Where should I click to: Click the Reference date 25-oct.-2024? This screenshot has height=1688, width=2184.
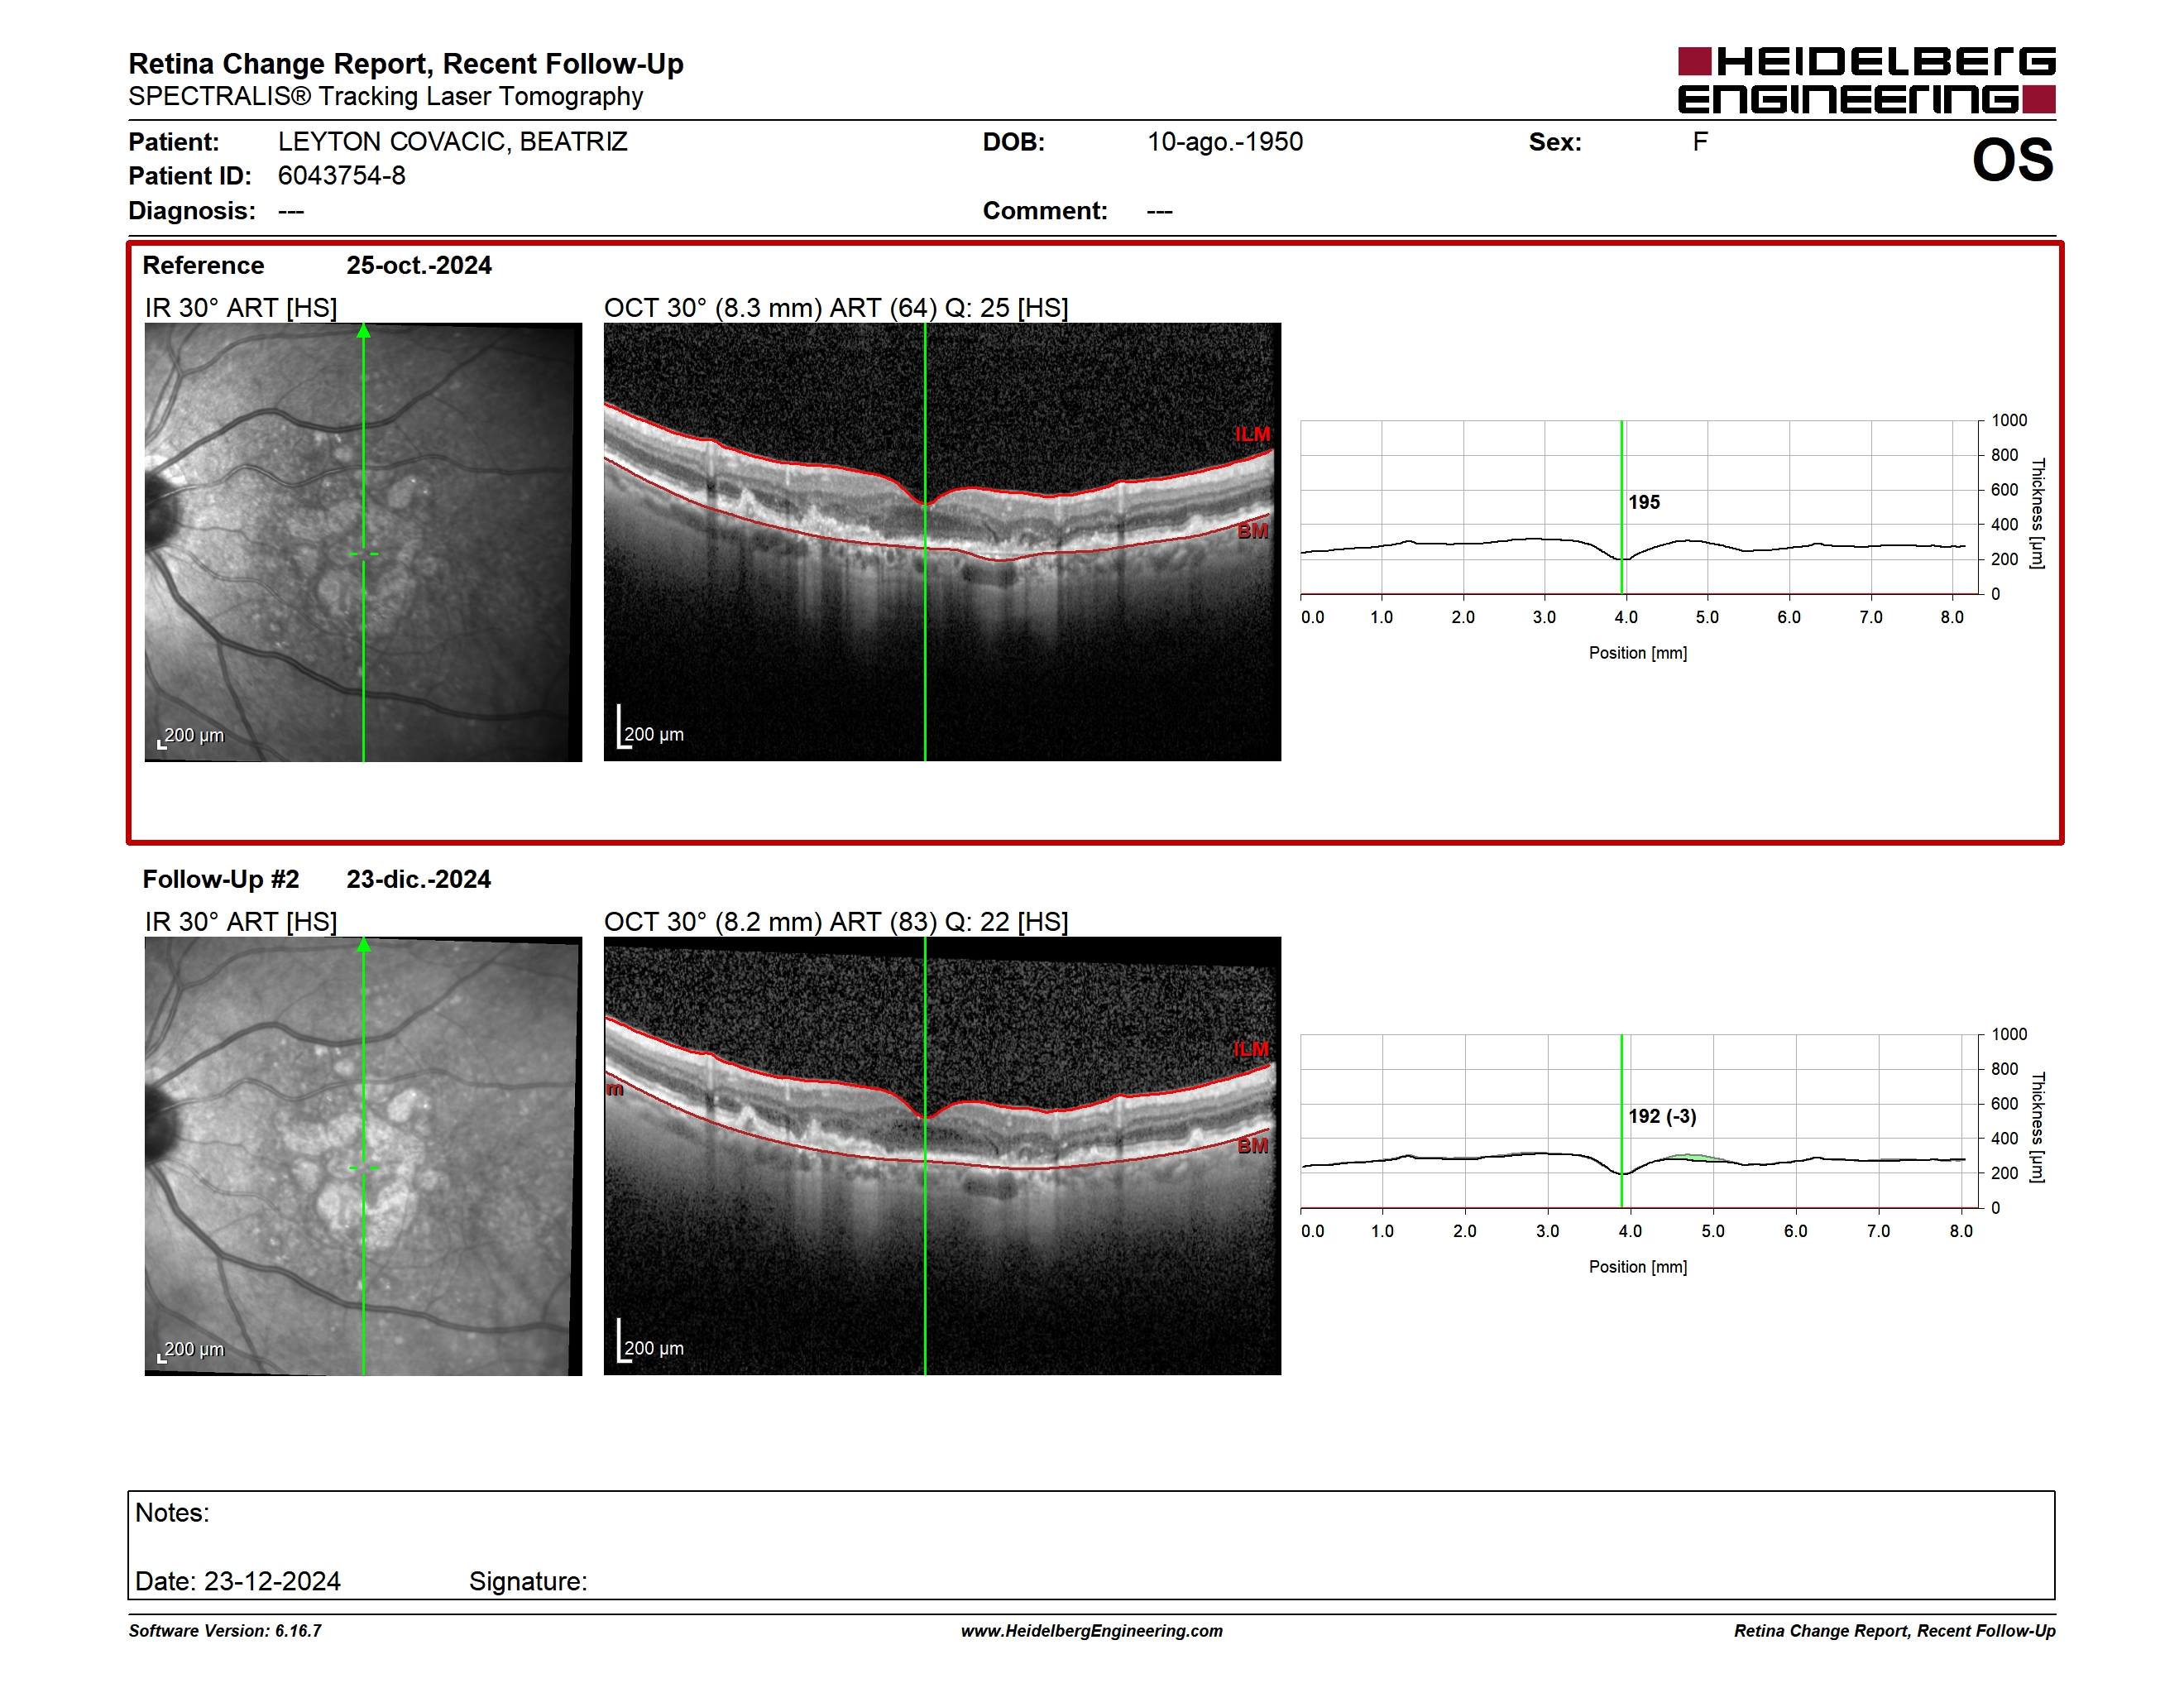click(x=419, y=265)
